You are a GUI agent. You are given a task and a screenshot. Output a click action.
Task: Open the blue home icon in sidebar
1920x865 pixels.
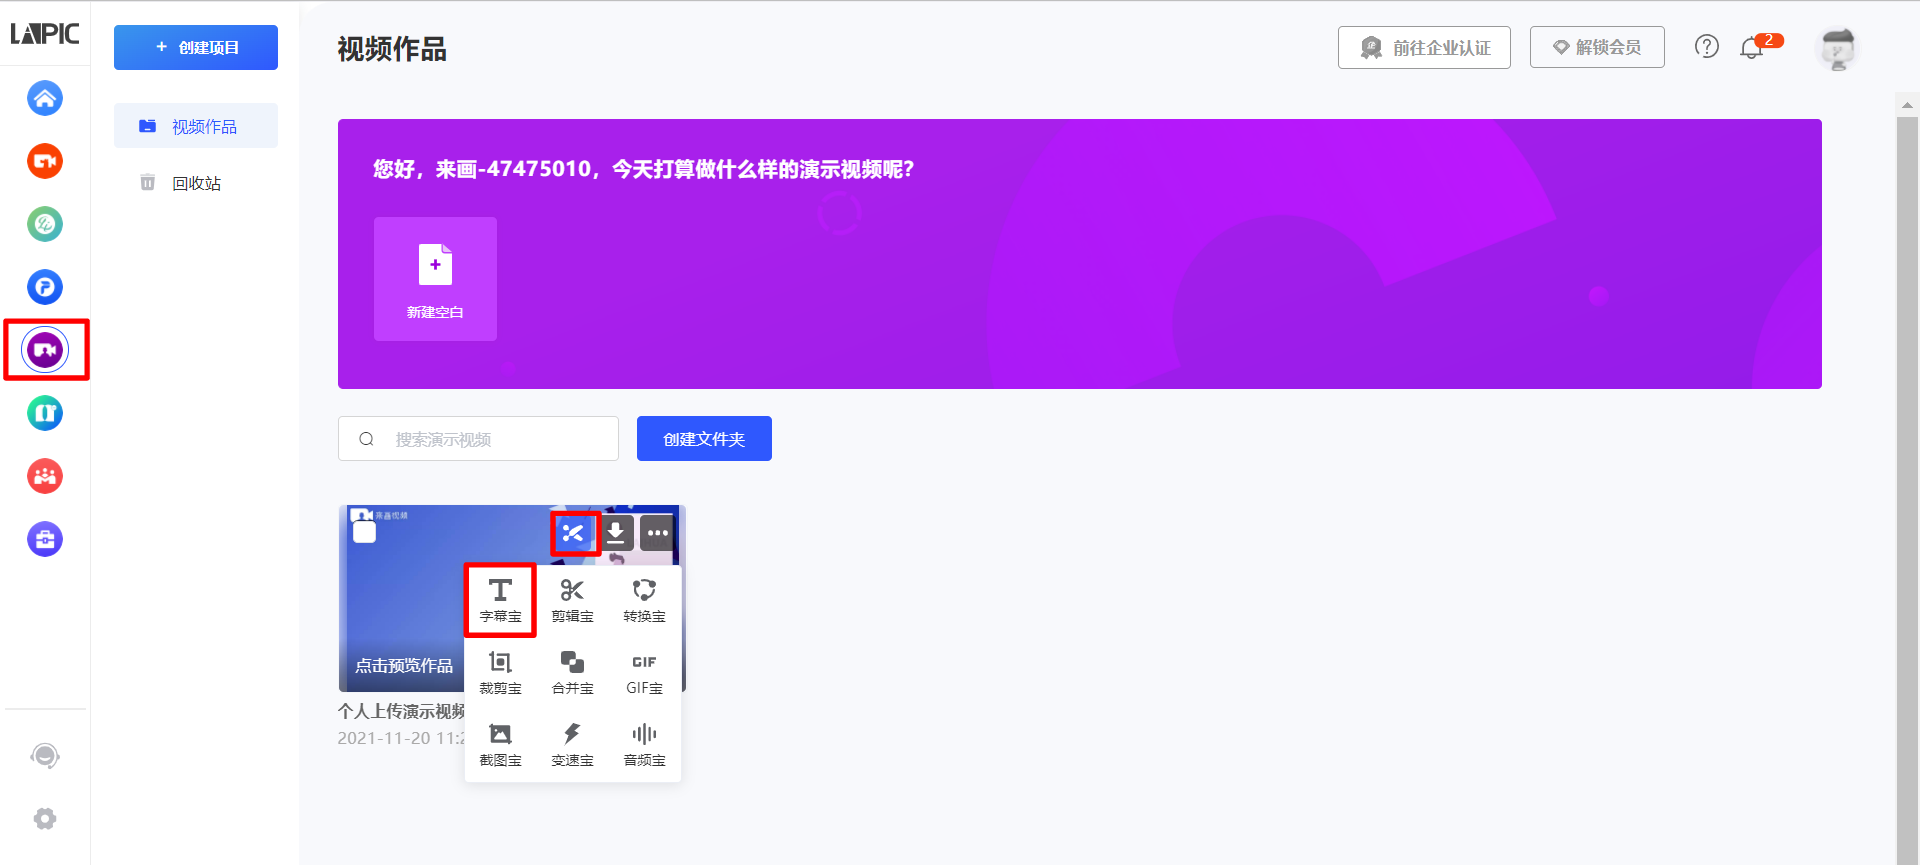(x=45, y=98)
